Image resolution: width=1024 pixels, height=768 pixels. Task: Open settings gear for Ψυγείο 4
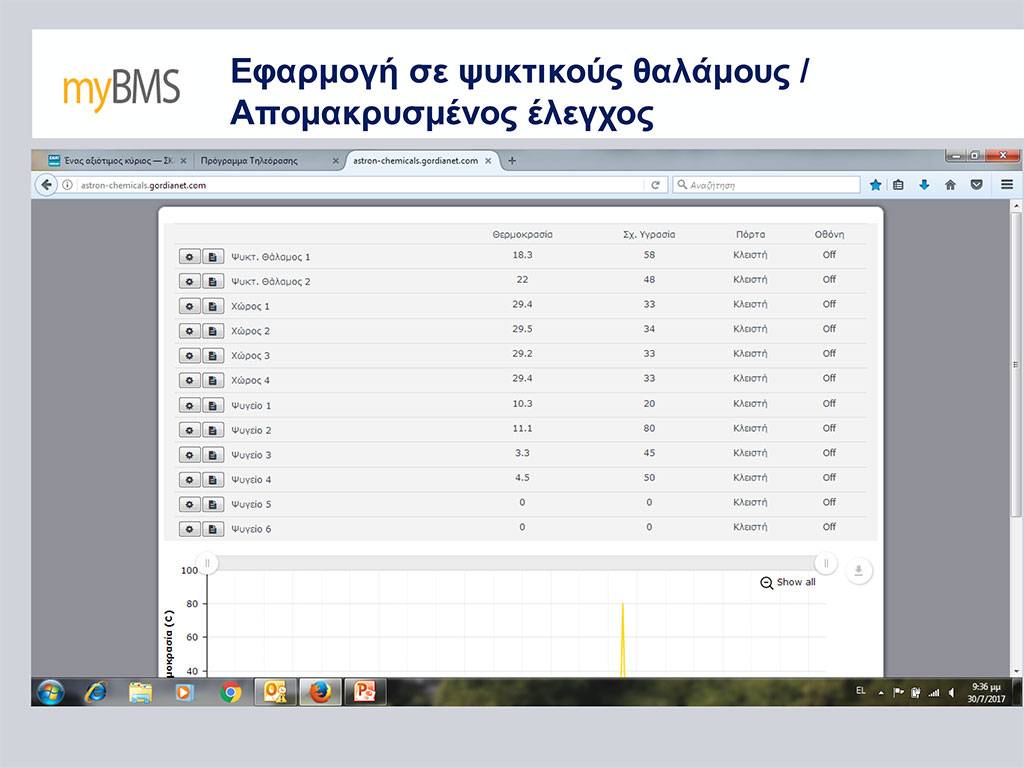189,480
